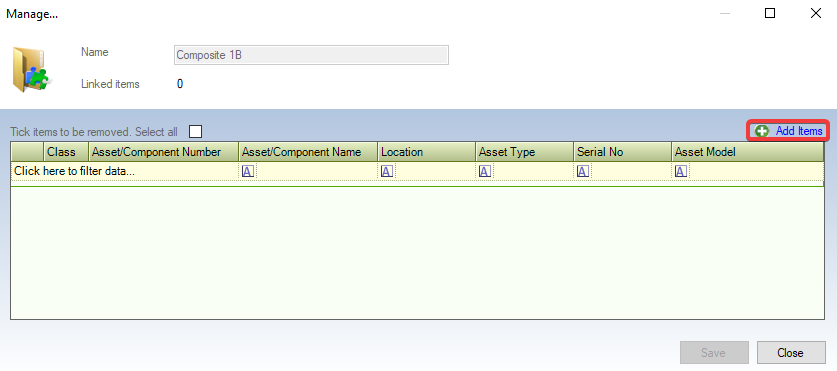Open filter operator icon under Asset Model
The image size is (837, 371).
pos(681,171)
